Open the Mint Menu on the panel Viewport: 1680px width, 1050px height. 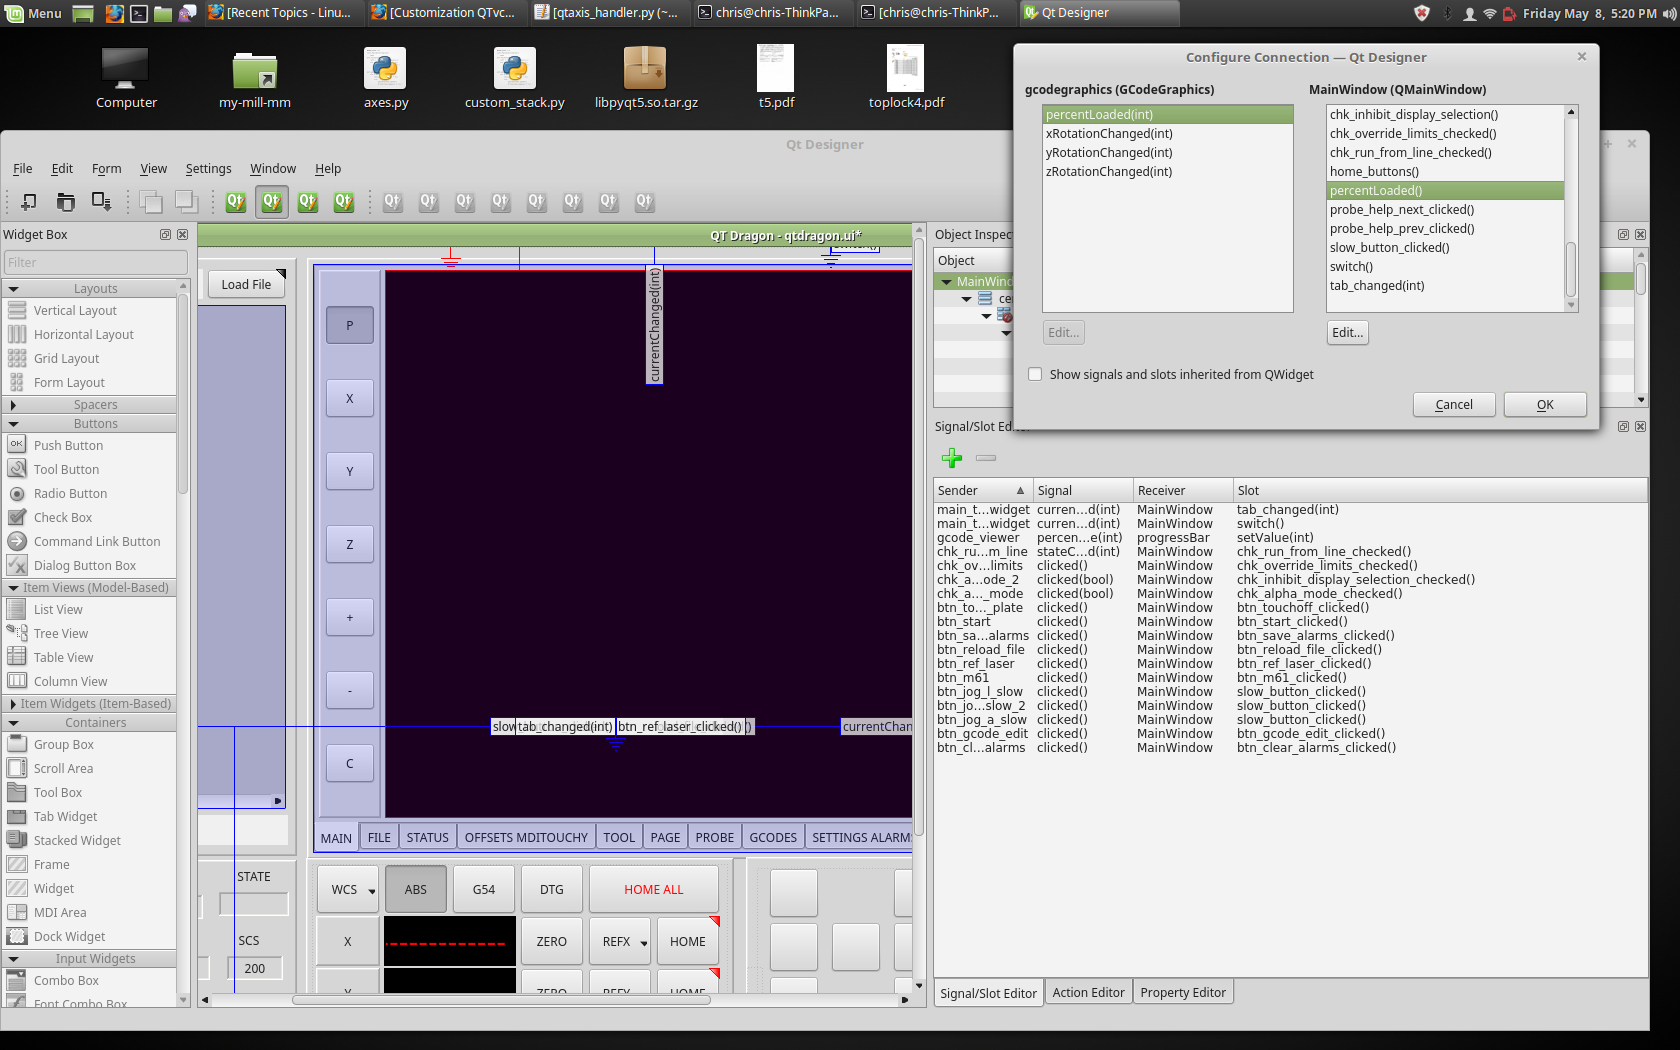[x=34, y=13]
